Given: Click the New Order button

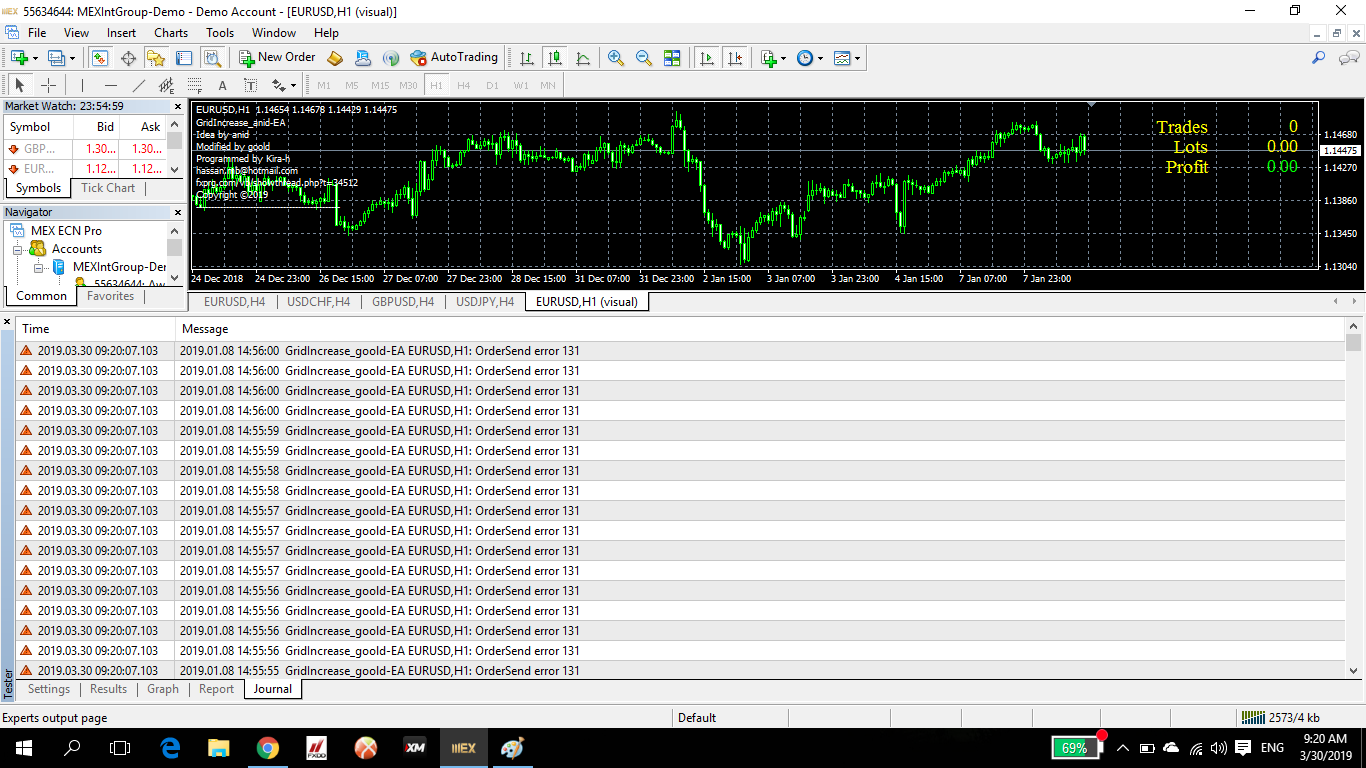Looking at the screenshot, I should [x=277, y=58].
